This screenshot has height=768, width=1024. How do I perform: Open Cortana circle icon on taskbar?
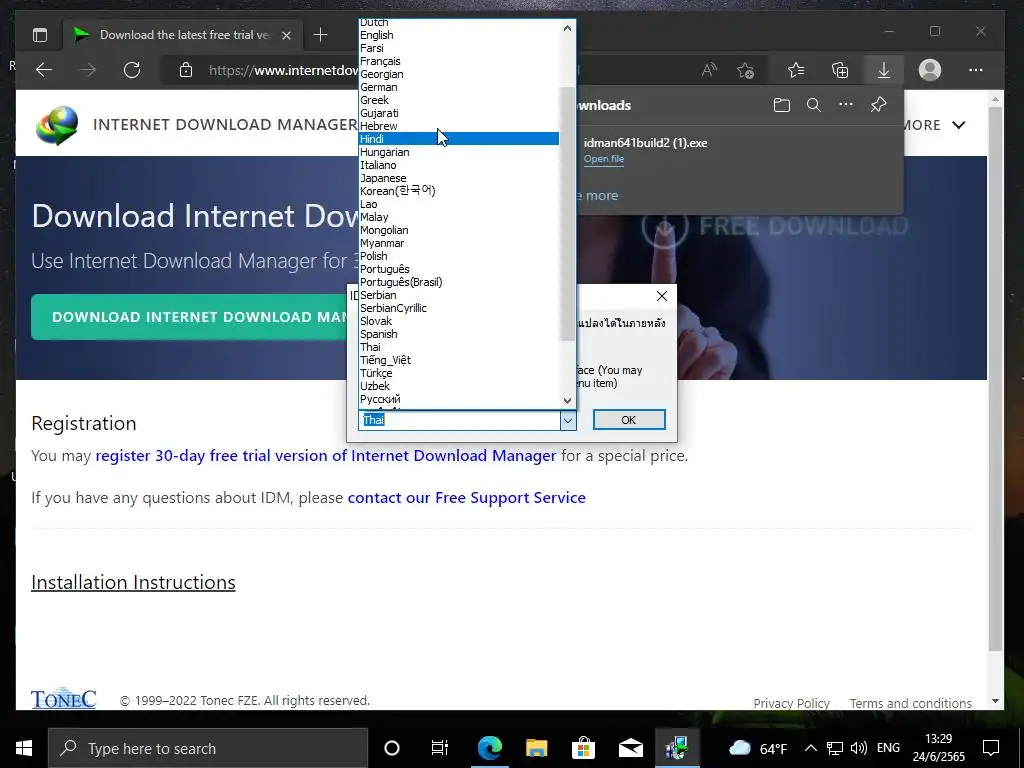coord(392,748)
